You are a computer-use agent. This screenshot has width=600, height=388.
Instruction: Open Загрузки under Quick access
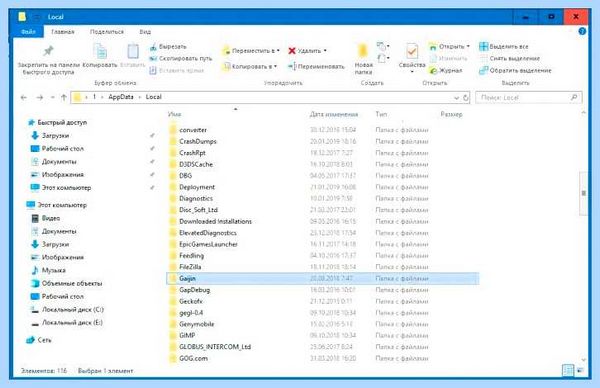(x=51, y=135)
